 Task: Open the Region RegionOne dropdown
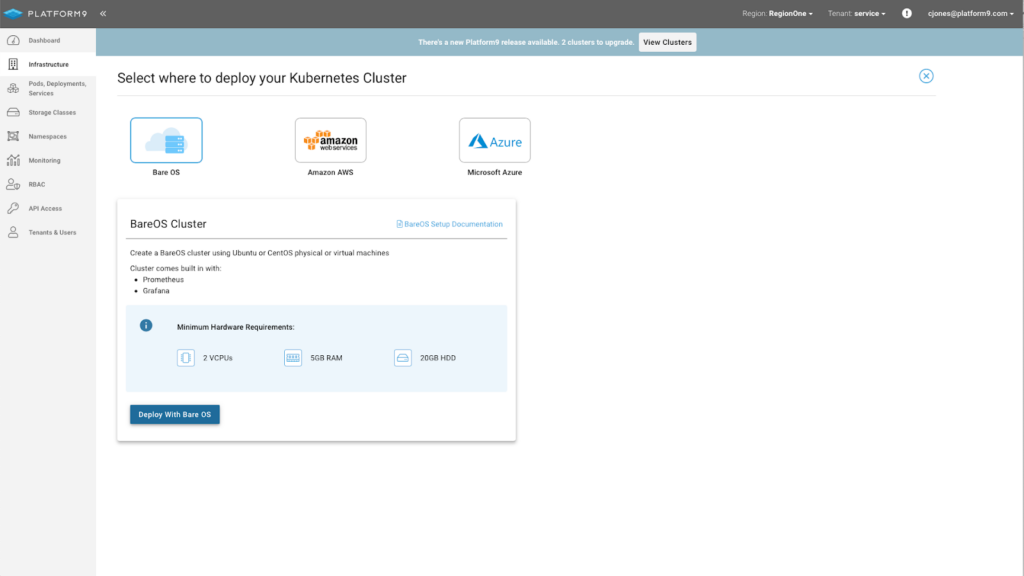777,13
